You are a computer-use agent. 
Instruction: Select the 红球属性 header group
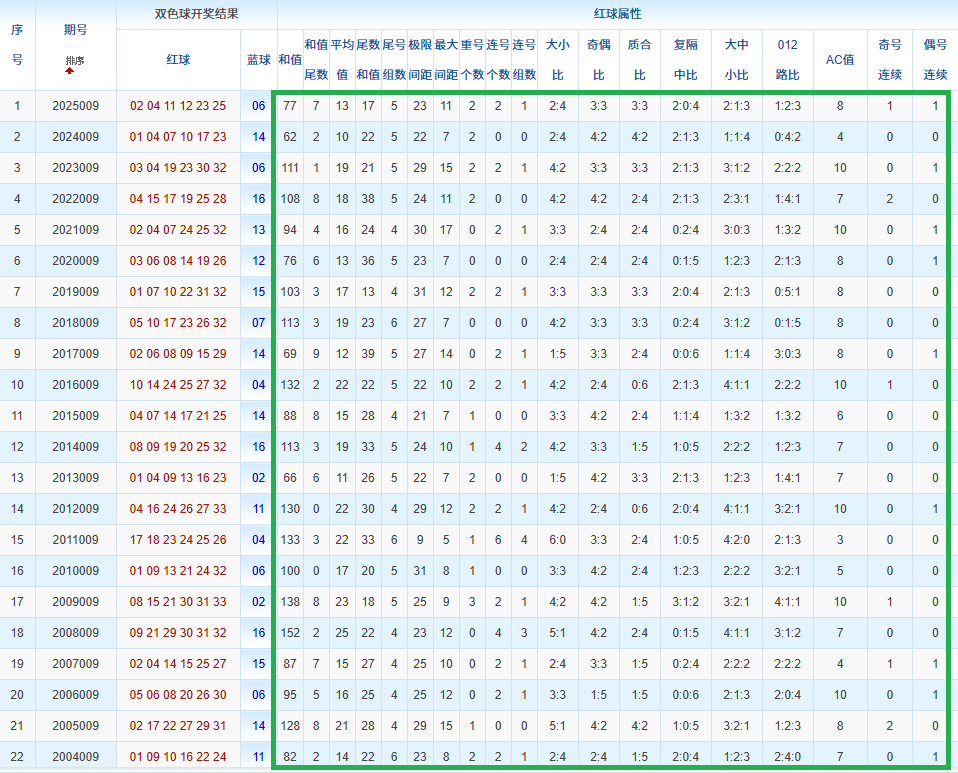pos(617,15)
